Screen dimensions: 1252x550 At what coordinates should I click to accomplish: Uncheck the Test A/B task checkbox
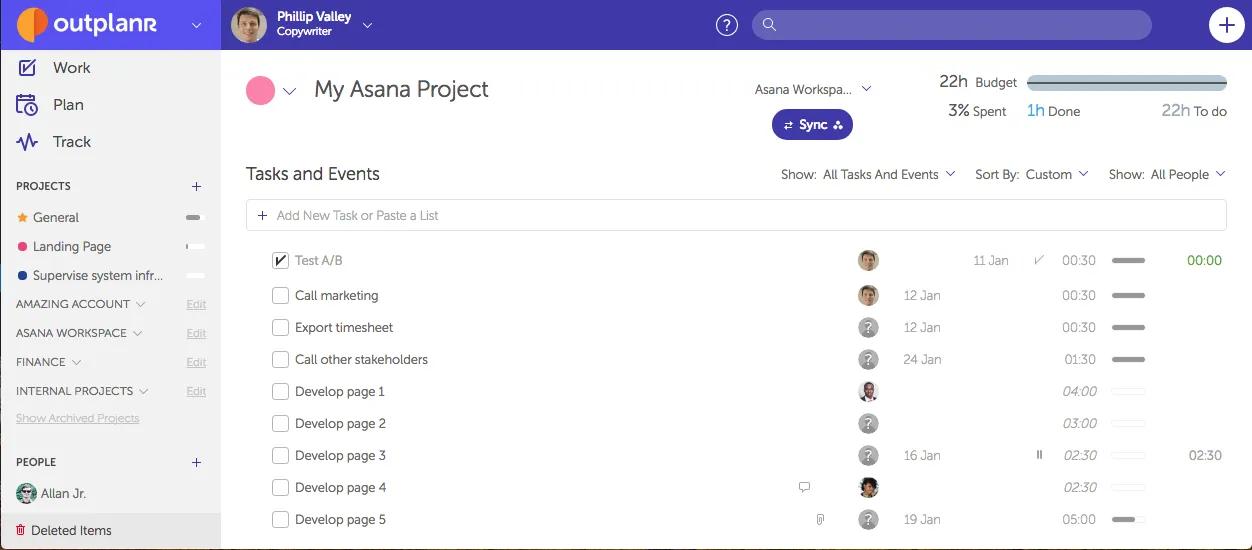click(x=280, y=260)
